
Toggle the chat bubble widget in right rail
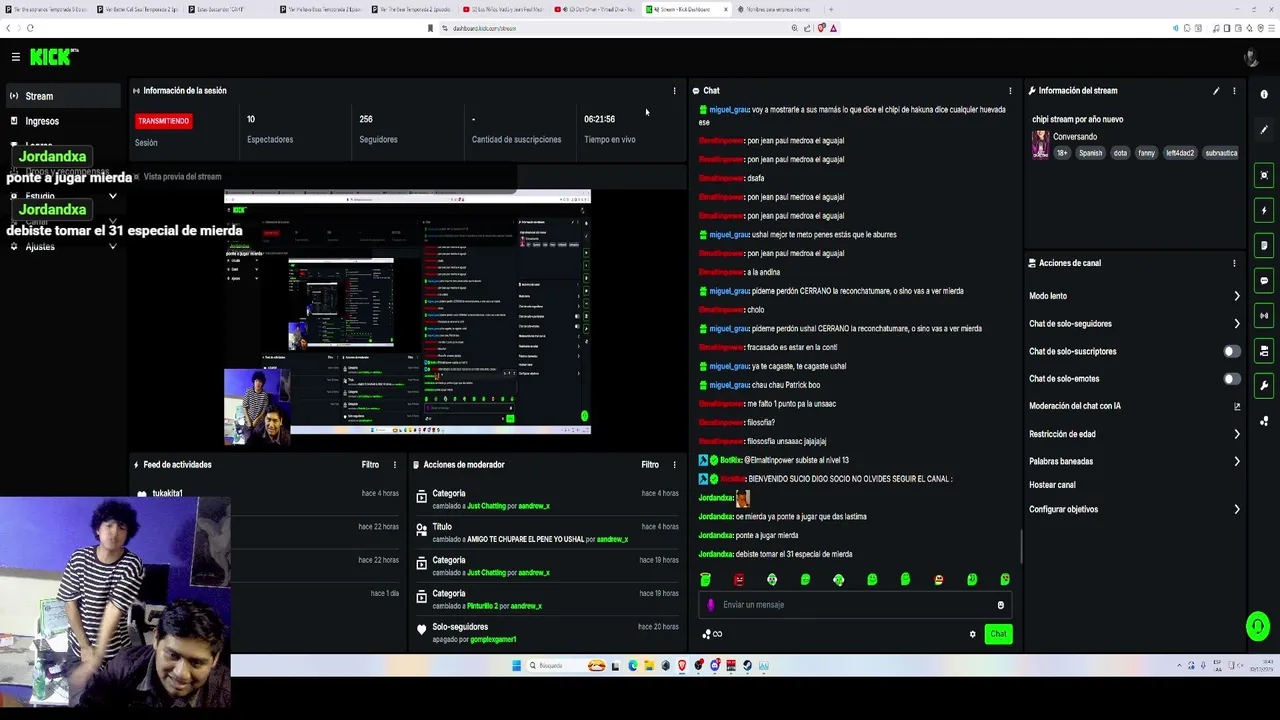pyautogui.click(x=1264, y=281)
